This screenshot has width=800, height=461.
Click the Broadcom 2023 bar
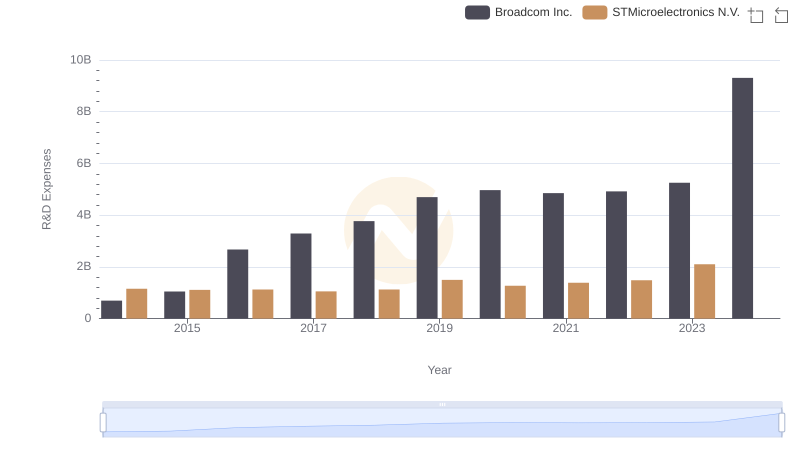[x=680, y=250]
